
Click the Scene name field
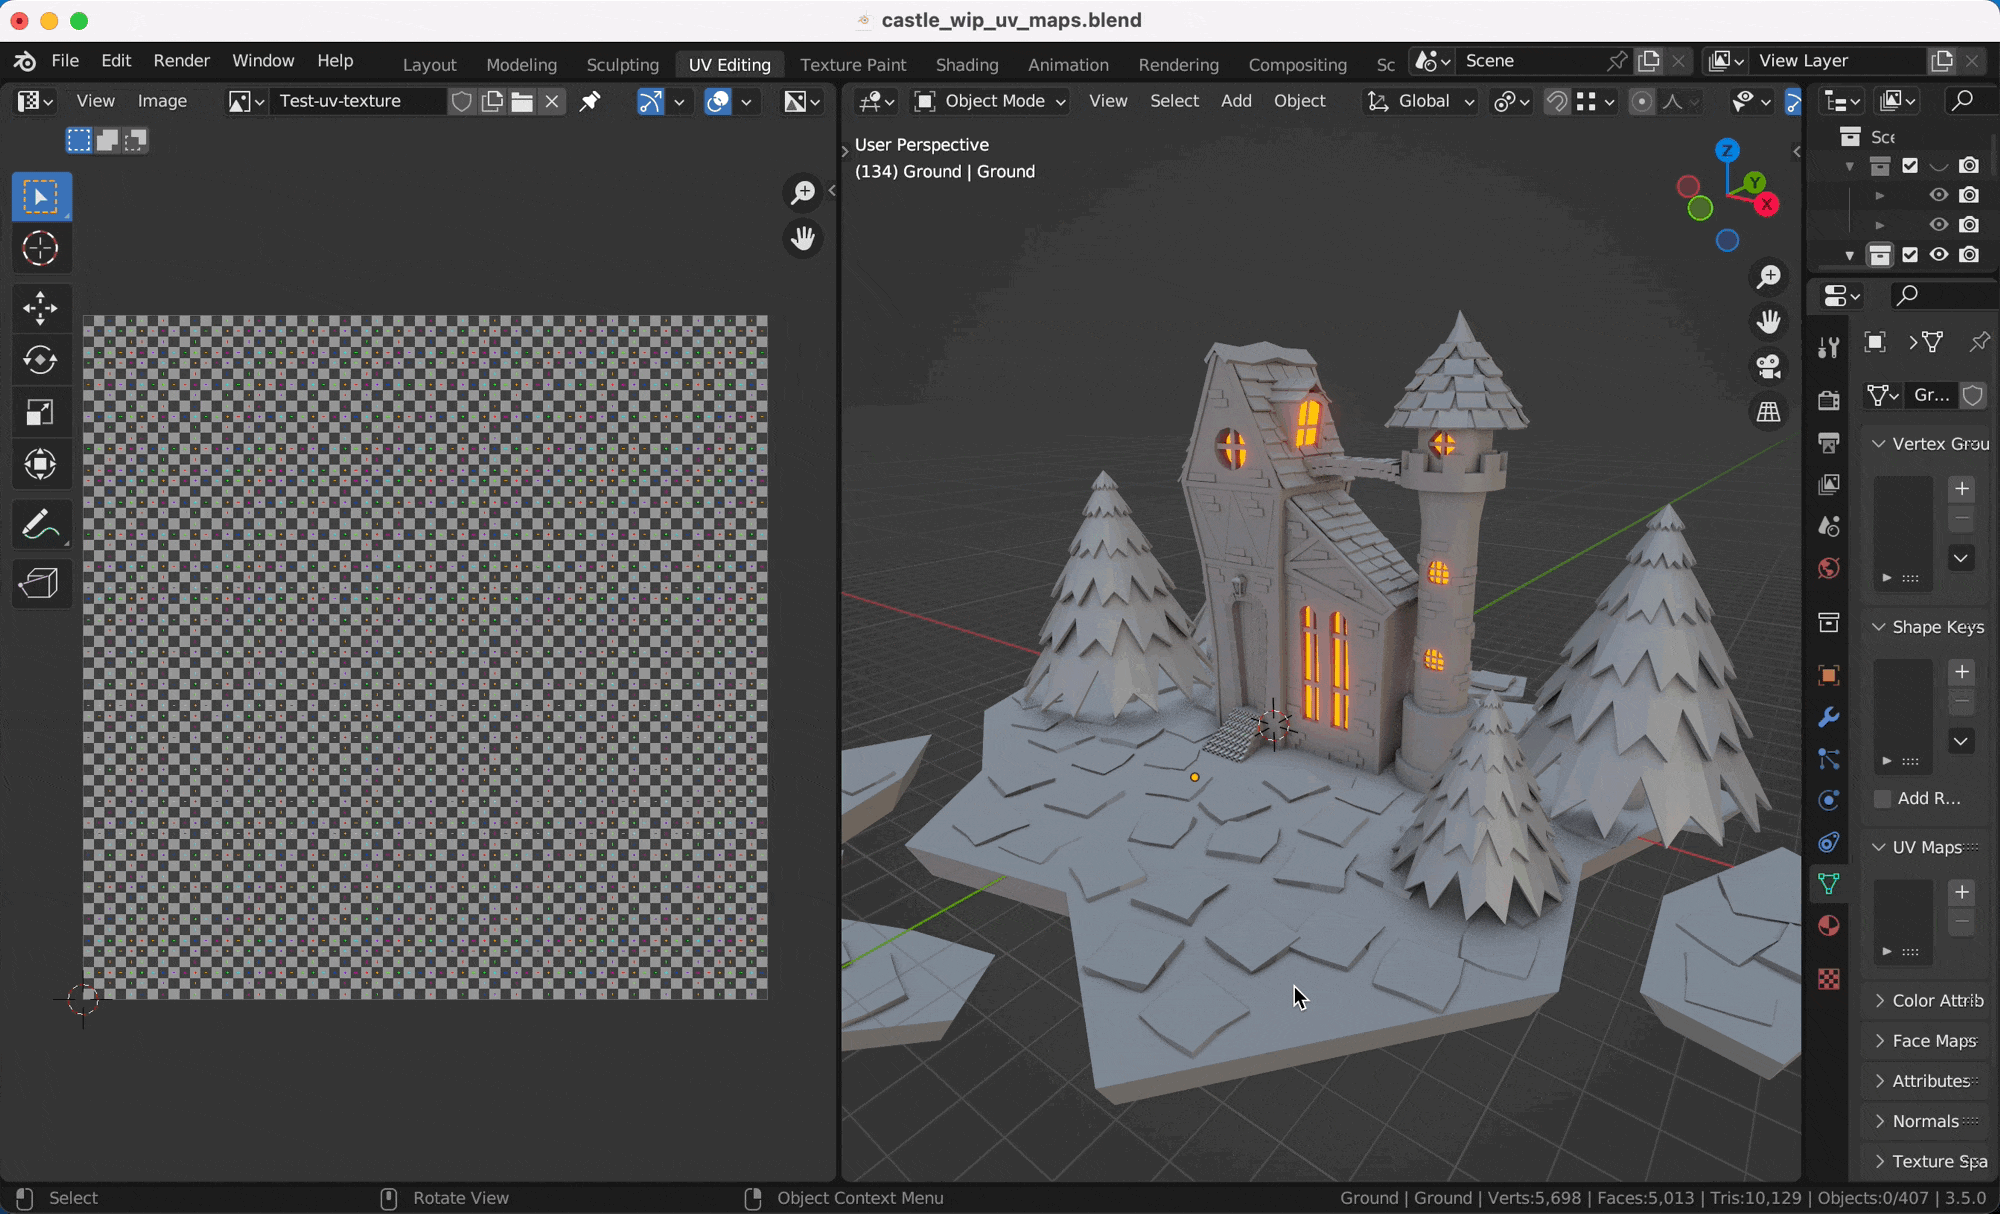[x=1528, y=61]
